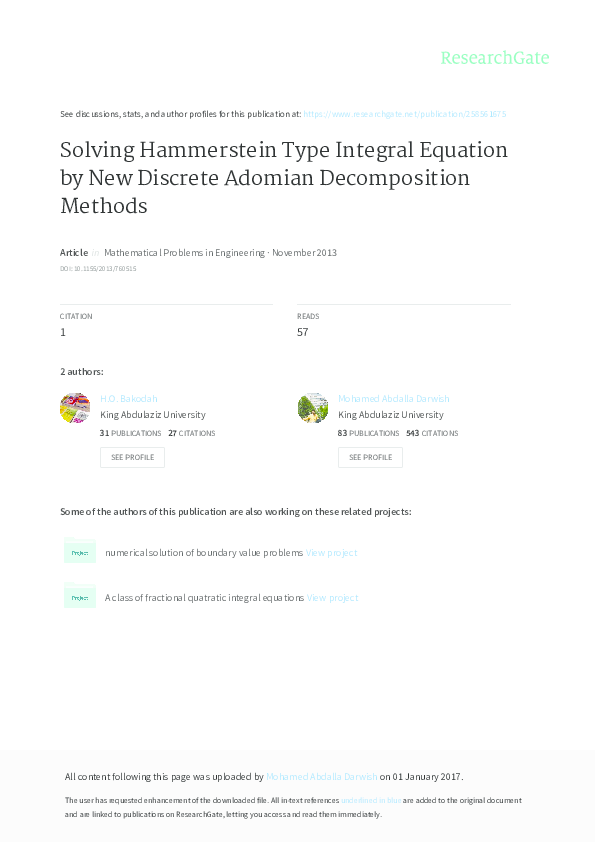Select the Article type label
The height and width of the screenshot is (842, 595).
pos(73,252)
